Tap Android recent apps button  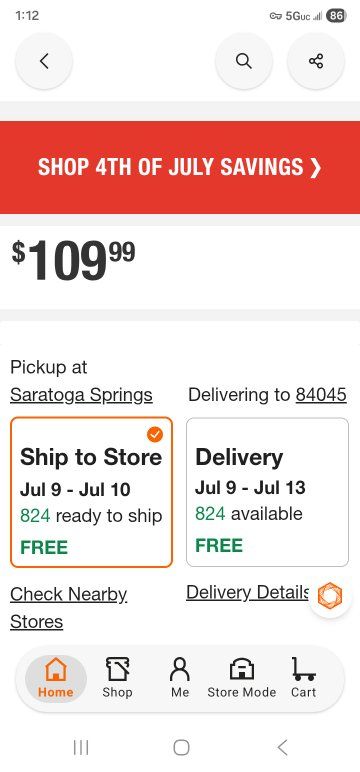(x=81, y=747)
